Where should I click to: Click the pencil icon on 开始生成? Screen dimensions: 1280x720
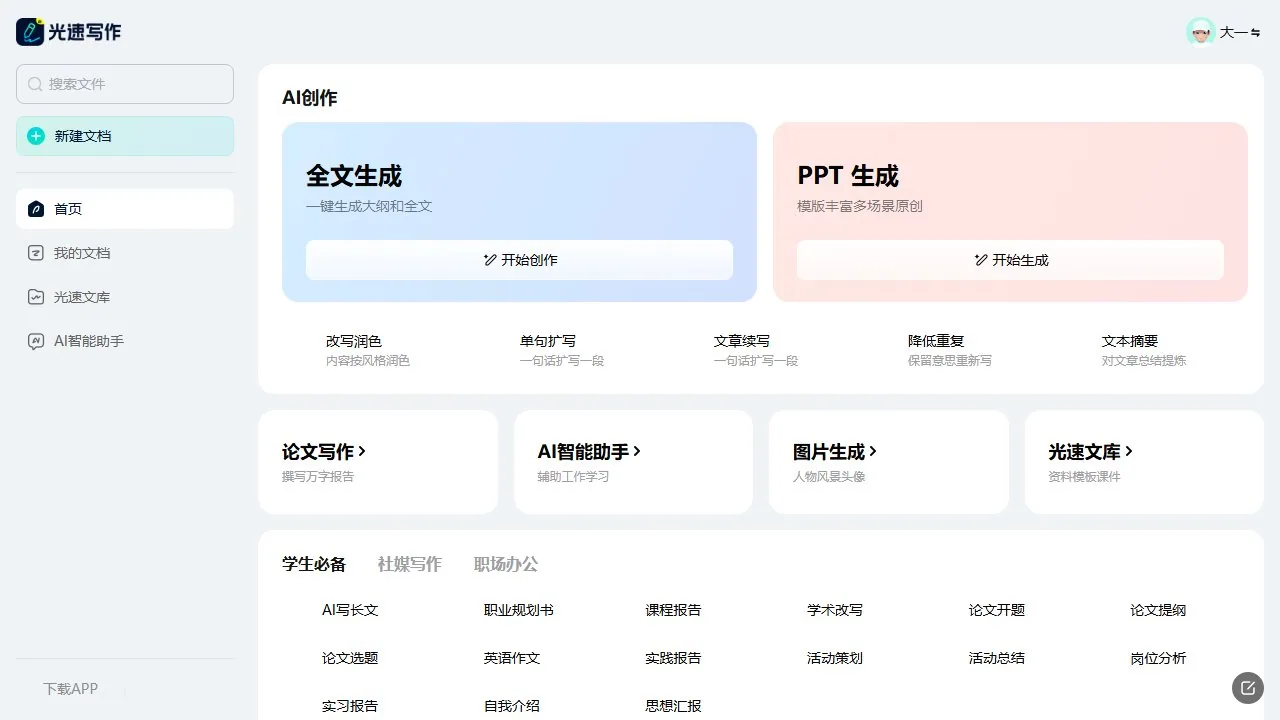point(981,260)
